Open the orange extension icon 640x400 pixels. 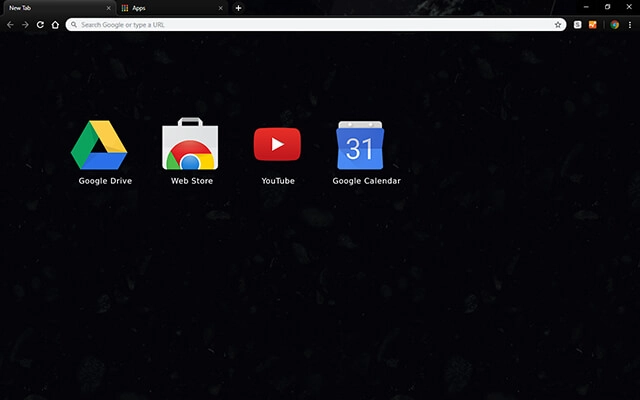point(593,25)
